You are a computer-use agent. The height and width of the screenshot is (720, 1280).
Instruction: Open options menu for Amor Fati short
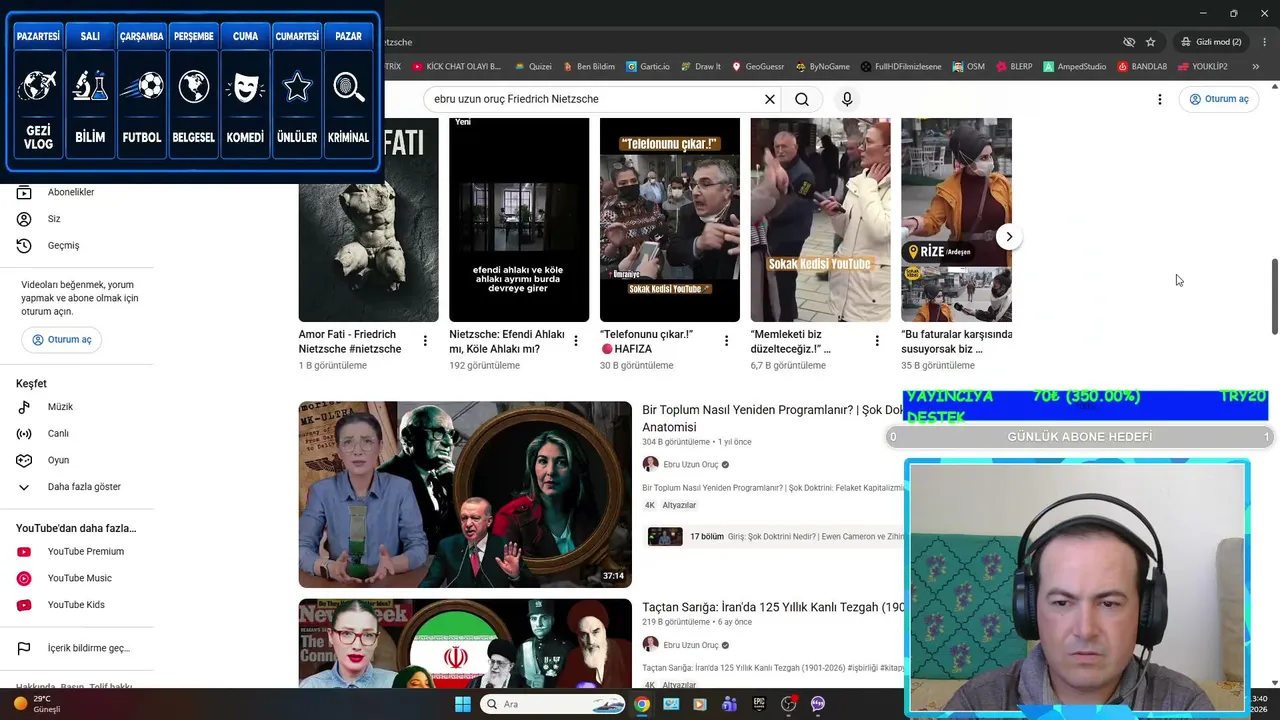click(425, 341)
